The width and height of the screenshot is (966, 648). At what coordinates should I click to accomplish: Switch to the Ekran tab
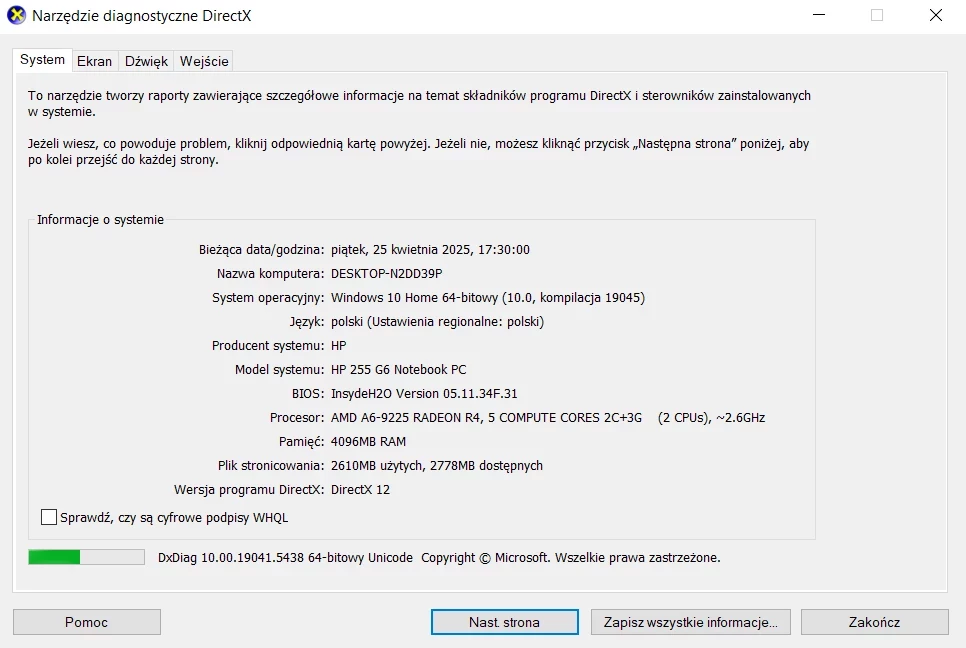(x=94, y=61)
